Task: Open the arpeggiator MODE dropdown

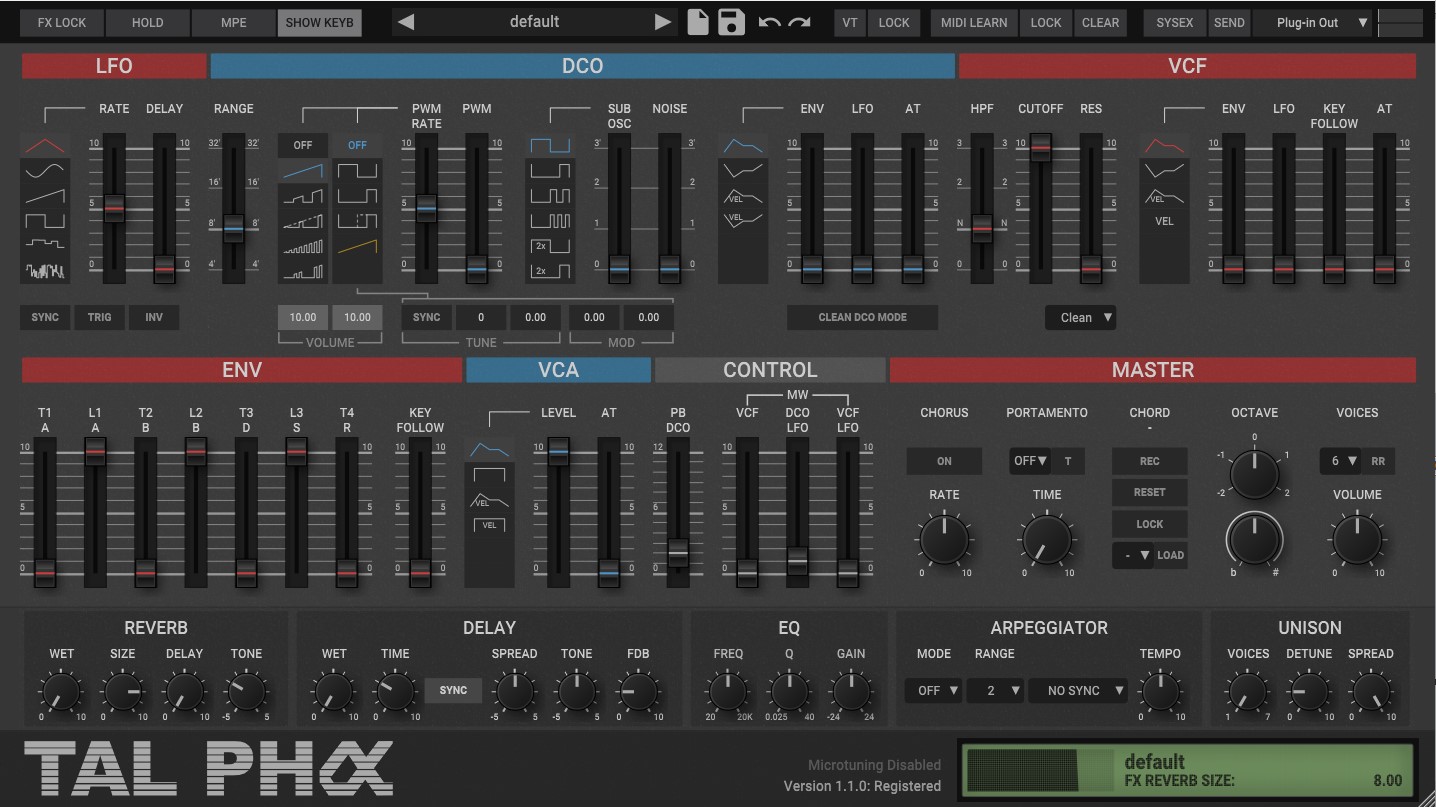Action: tap(934, 690)
